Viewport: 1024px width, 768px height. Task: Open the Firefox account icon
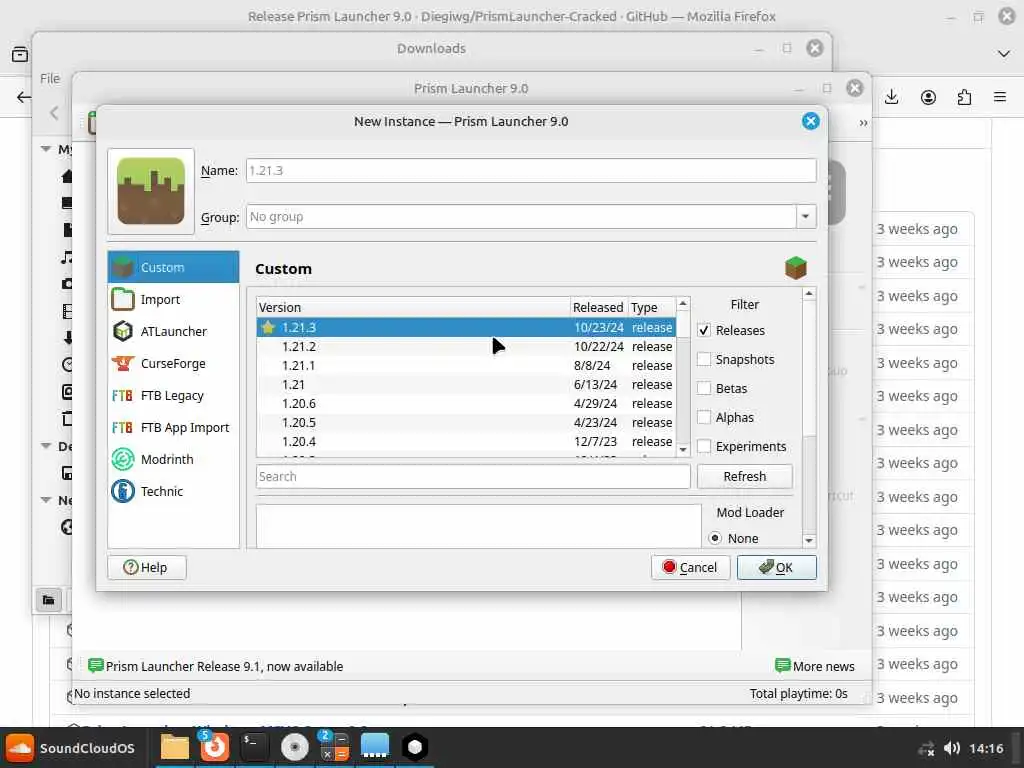pyautogui.click(x=928, y=97)
